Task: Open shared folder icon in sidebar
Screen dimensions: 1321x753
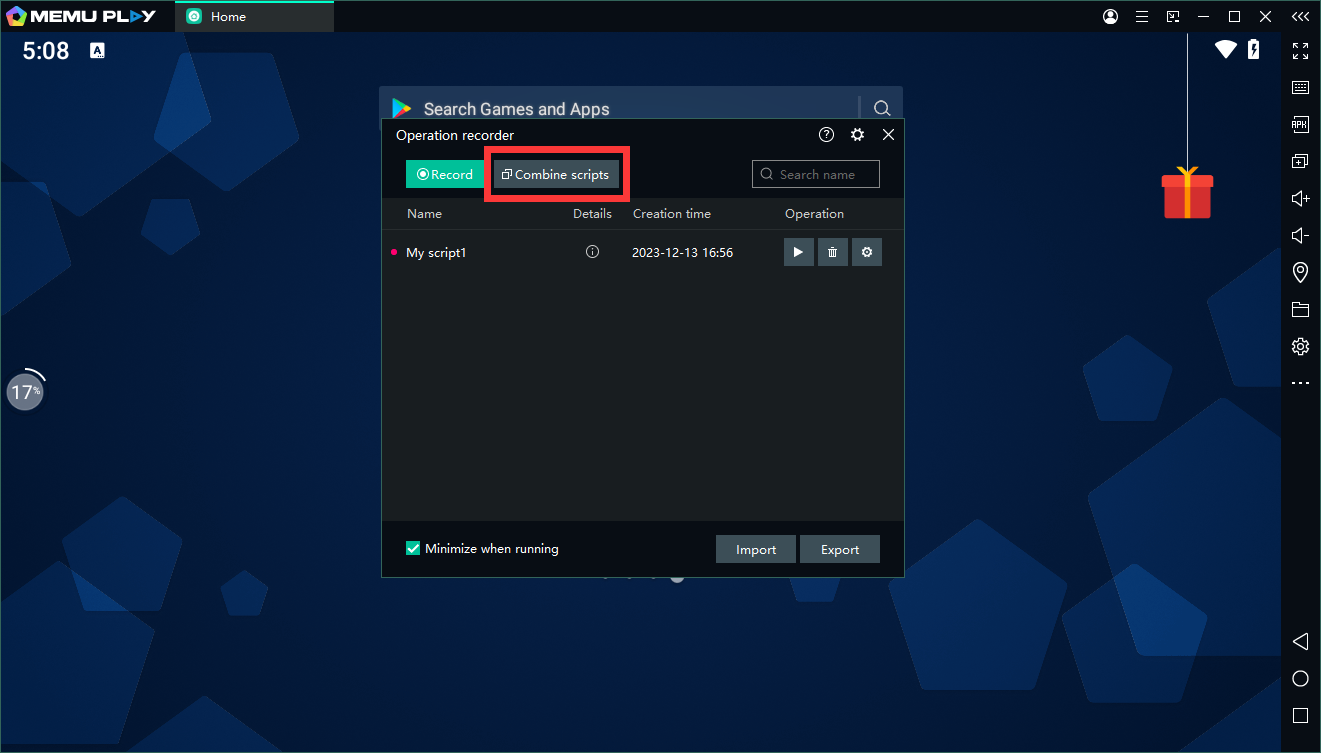Action: (x=1300, y=309)
